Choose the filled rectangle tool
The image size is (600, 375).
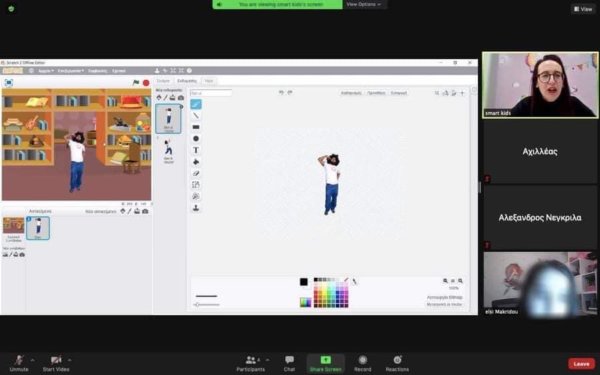[196, 127]
